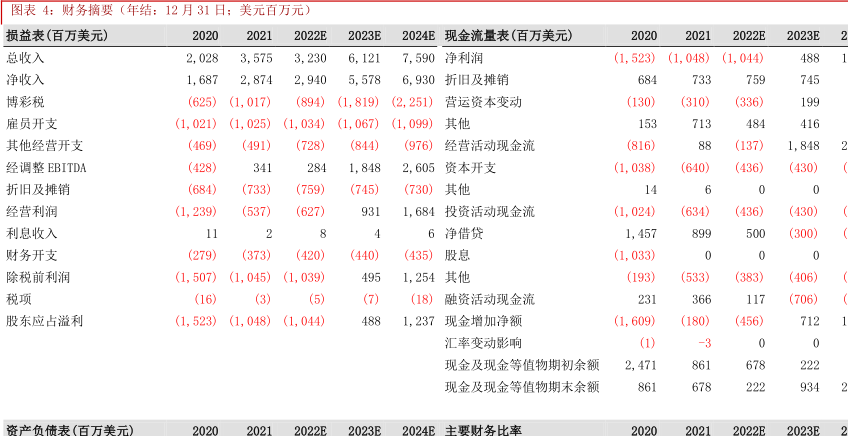Click the 资产负债表(百万美元) header at the bottom
The image size is (848, 436).
[x=69, y=430]
